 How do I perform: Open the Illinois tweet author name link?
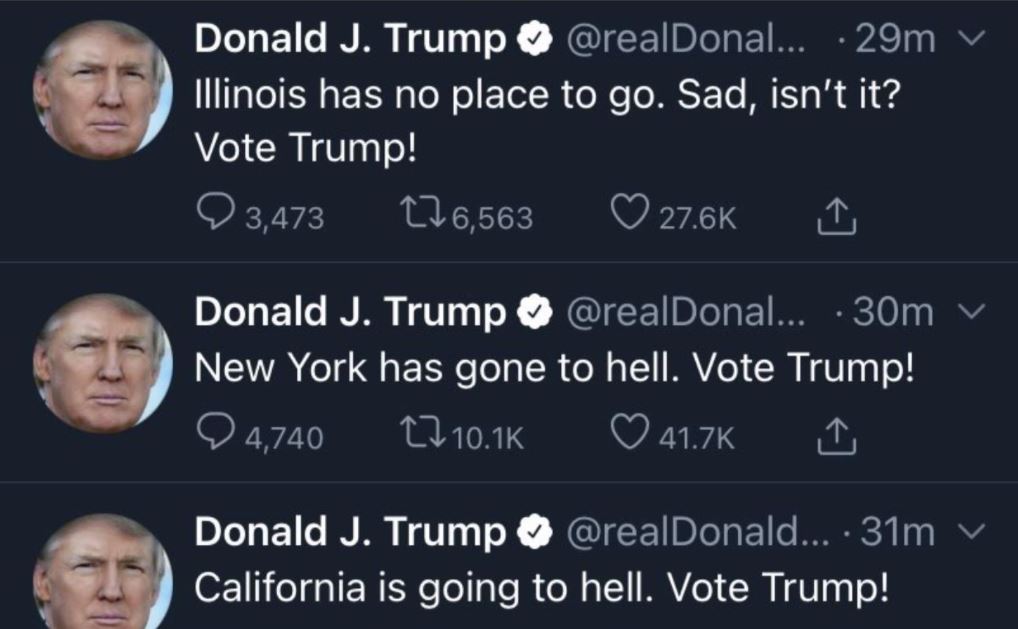(x=350, y=40)
